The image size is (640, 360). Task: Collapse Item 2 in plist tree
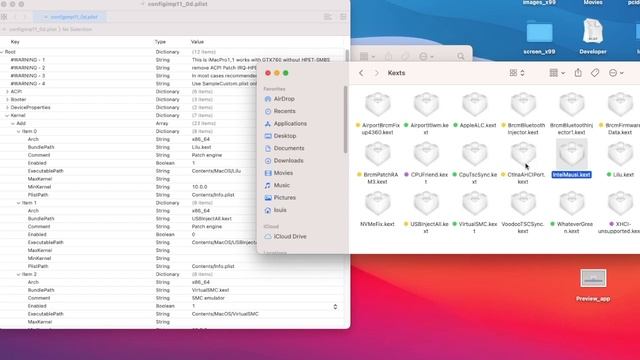18,274
